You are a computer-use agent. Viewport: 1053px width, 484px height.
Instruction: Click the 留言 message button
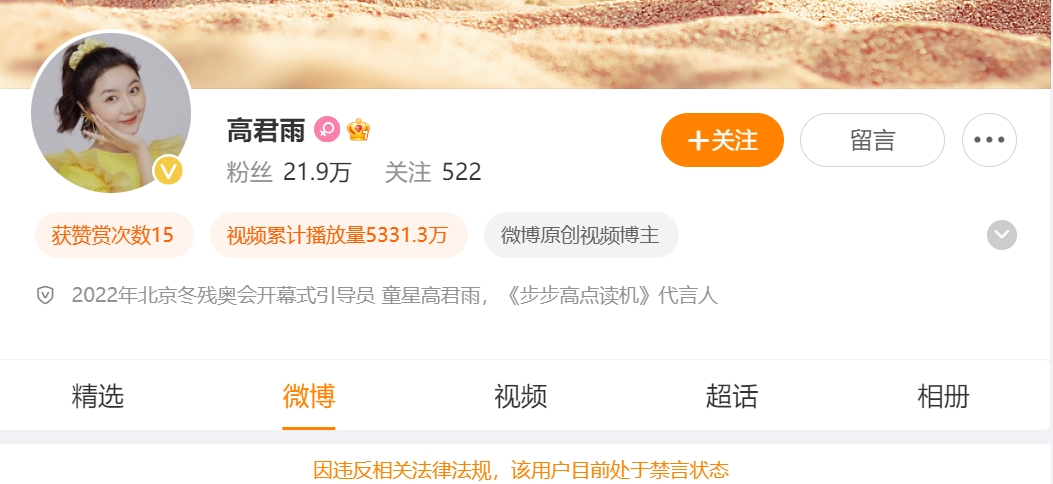point(872,140)
